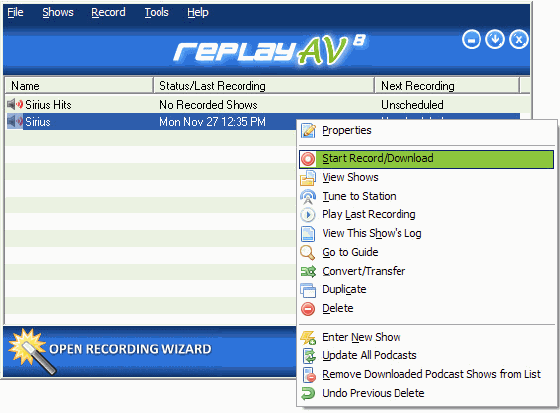
Task: Open the Shows menu
Action: pyautogui.click(x=58, y=13)
